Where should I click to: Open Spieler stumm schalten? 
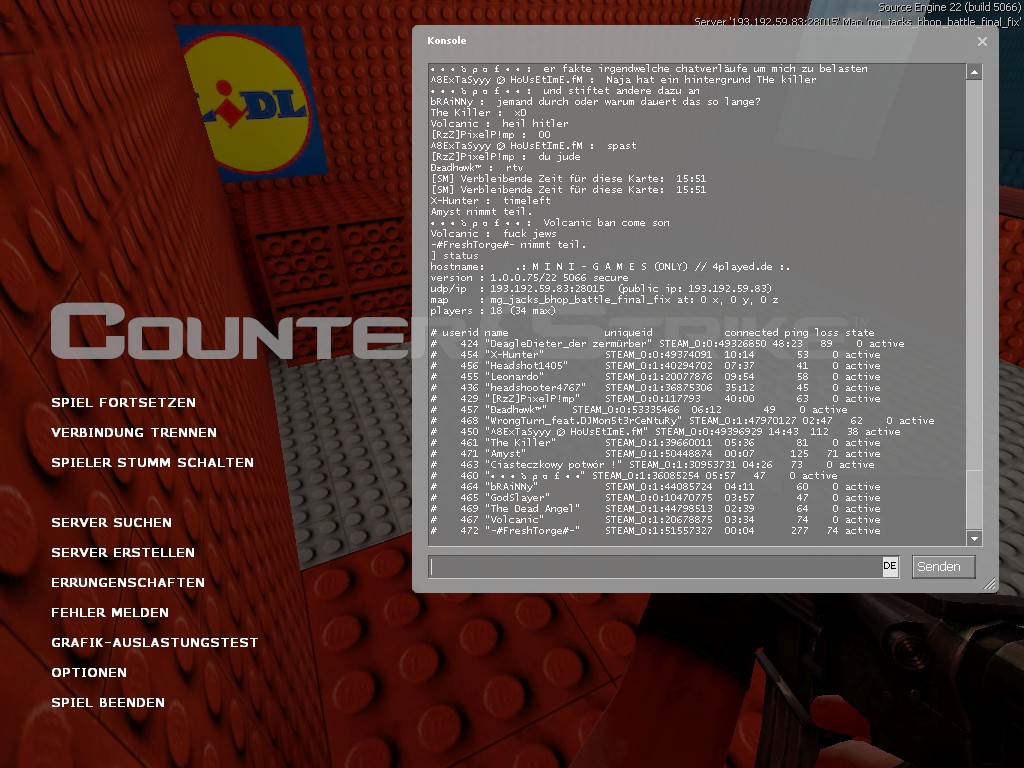[x=152, y=462]
